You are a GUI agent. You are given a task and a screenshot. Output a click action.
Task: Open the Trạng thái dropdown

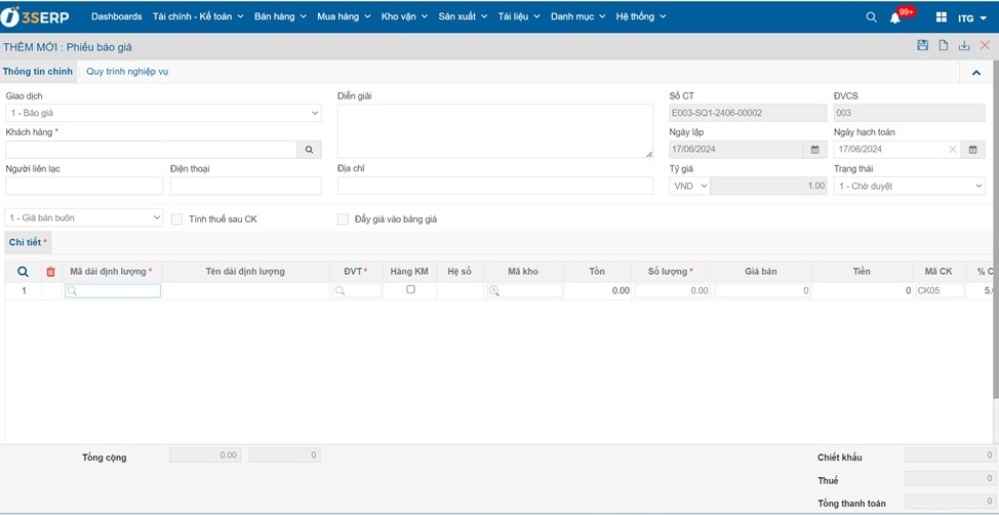point(909,186)
